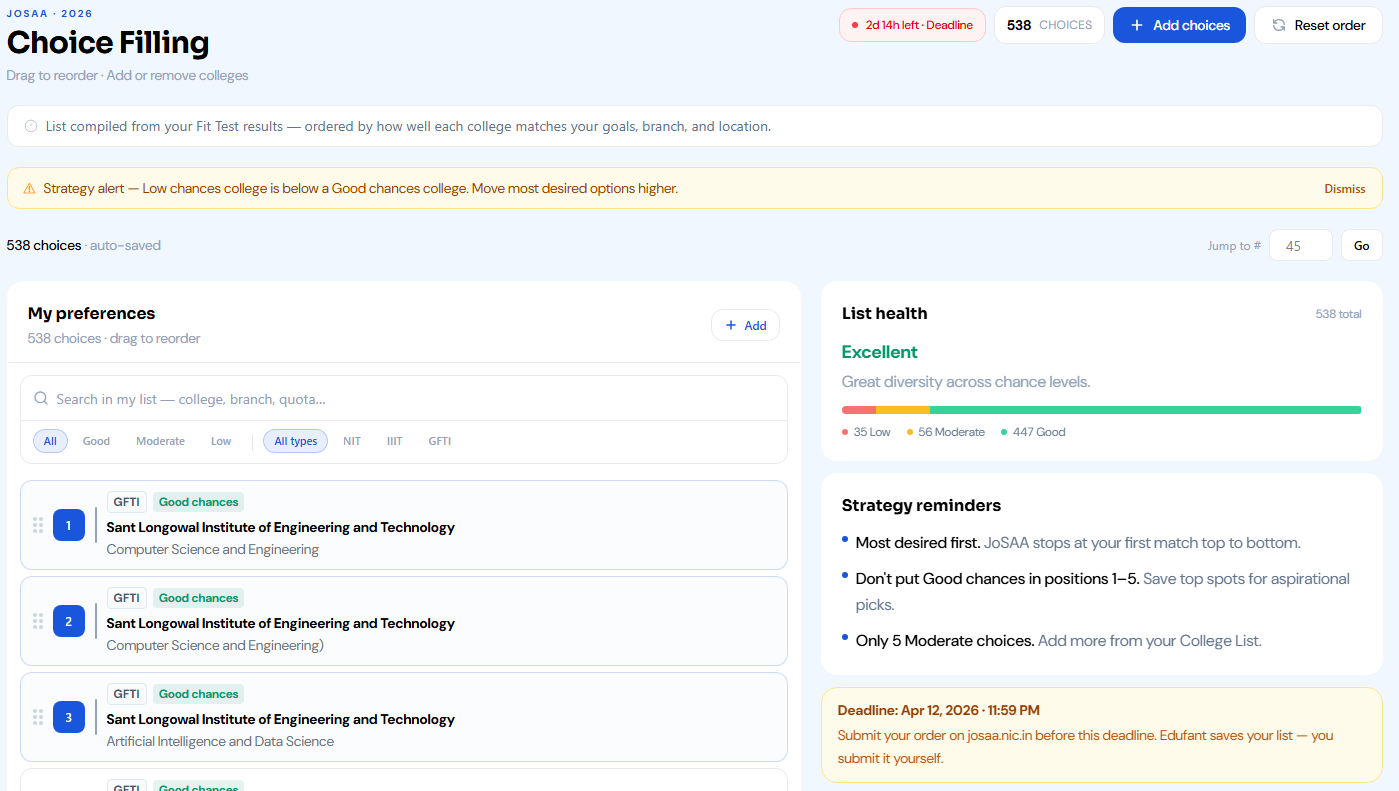Click the blue rank badge number 1

69,525
